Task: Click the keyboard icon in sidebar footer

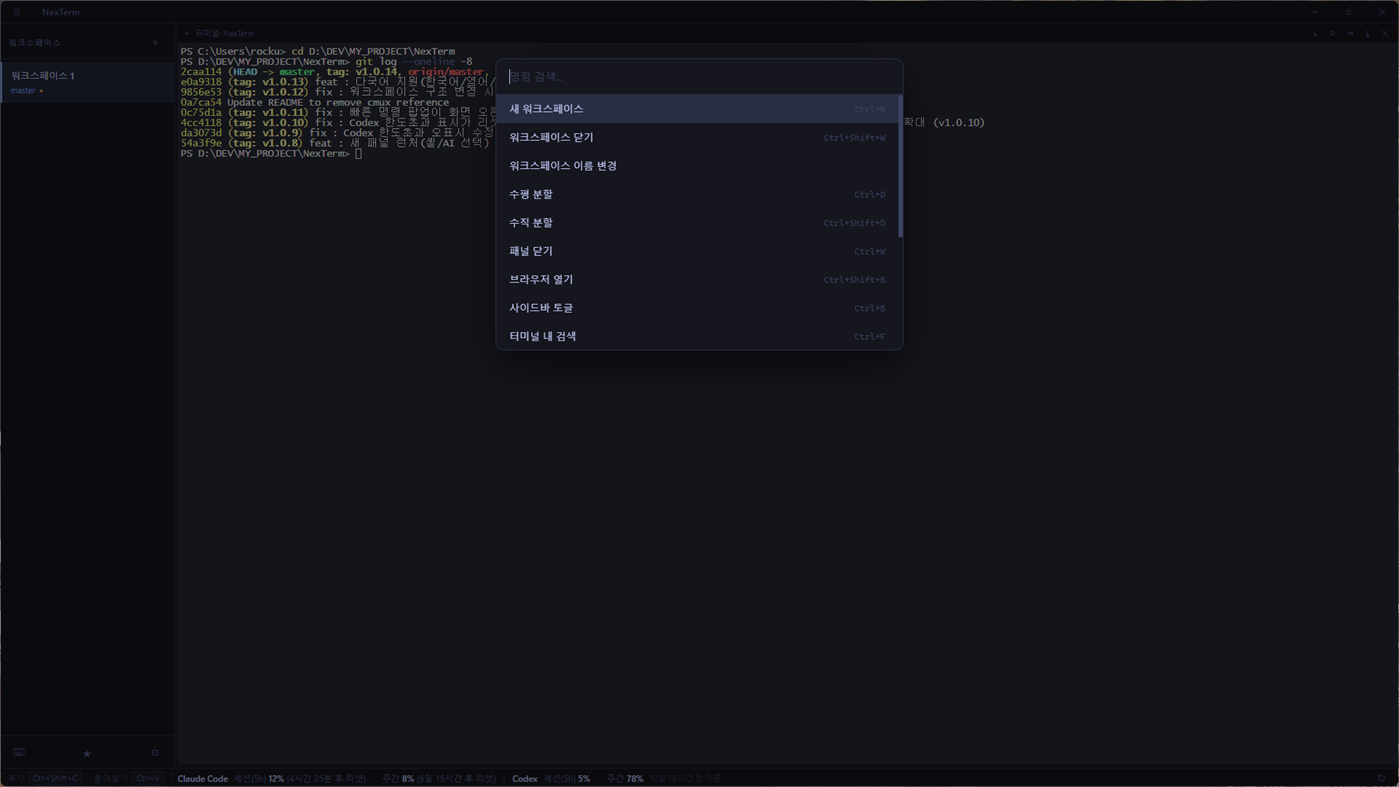Action: click(x=19, y=753)
